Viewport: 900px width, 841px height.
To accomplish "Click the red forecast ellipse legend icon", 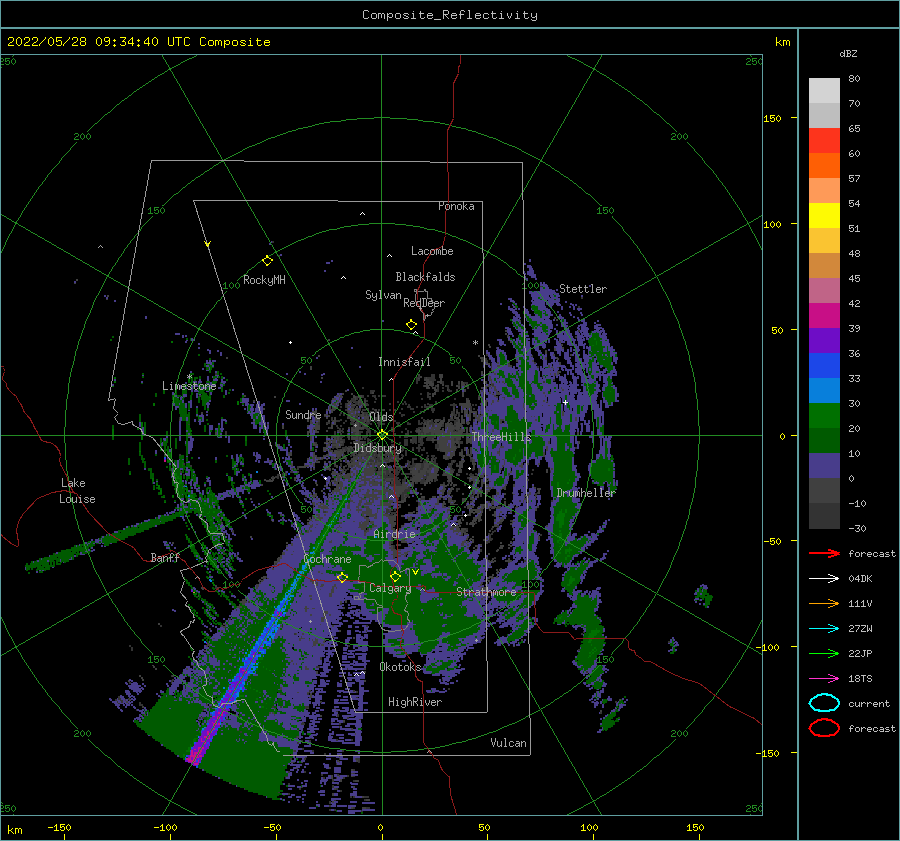I will pos(824,728).
